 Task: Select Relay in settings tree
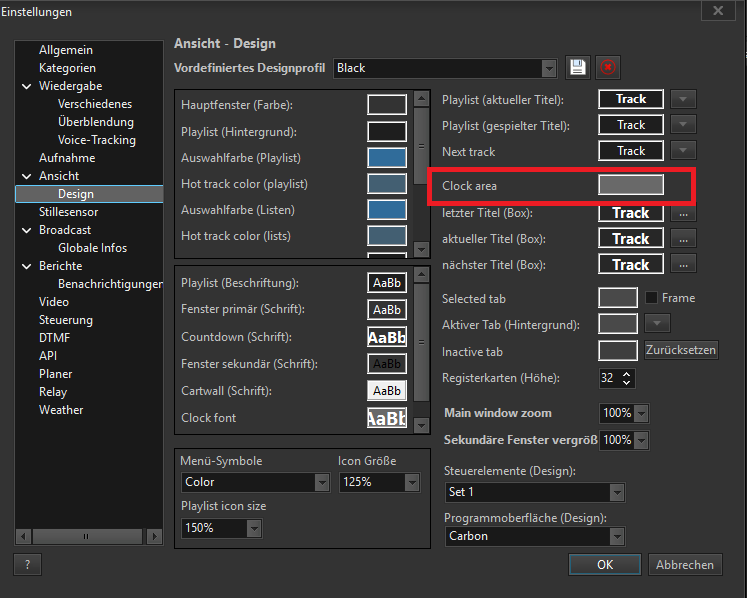pos(53,392)
